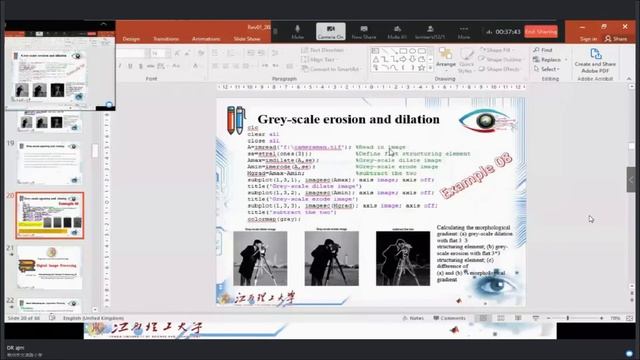Click the meeting timer 00:37:43
The image size is (640, 360).
coord(508,31)
